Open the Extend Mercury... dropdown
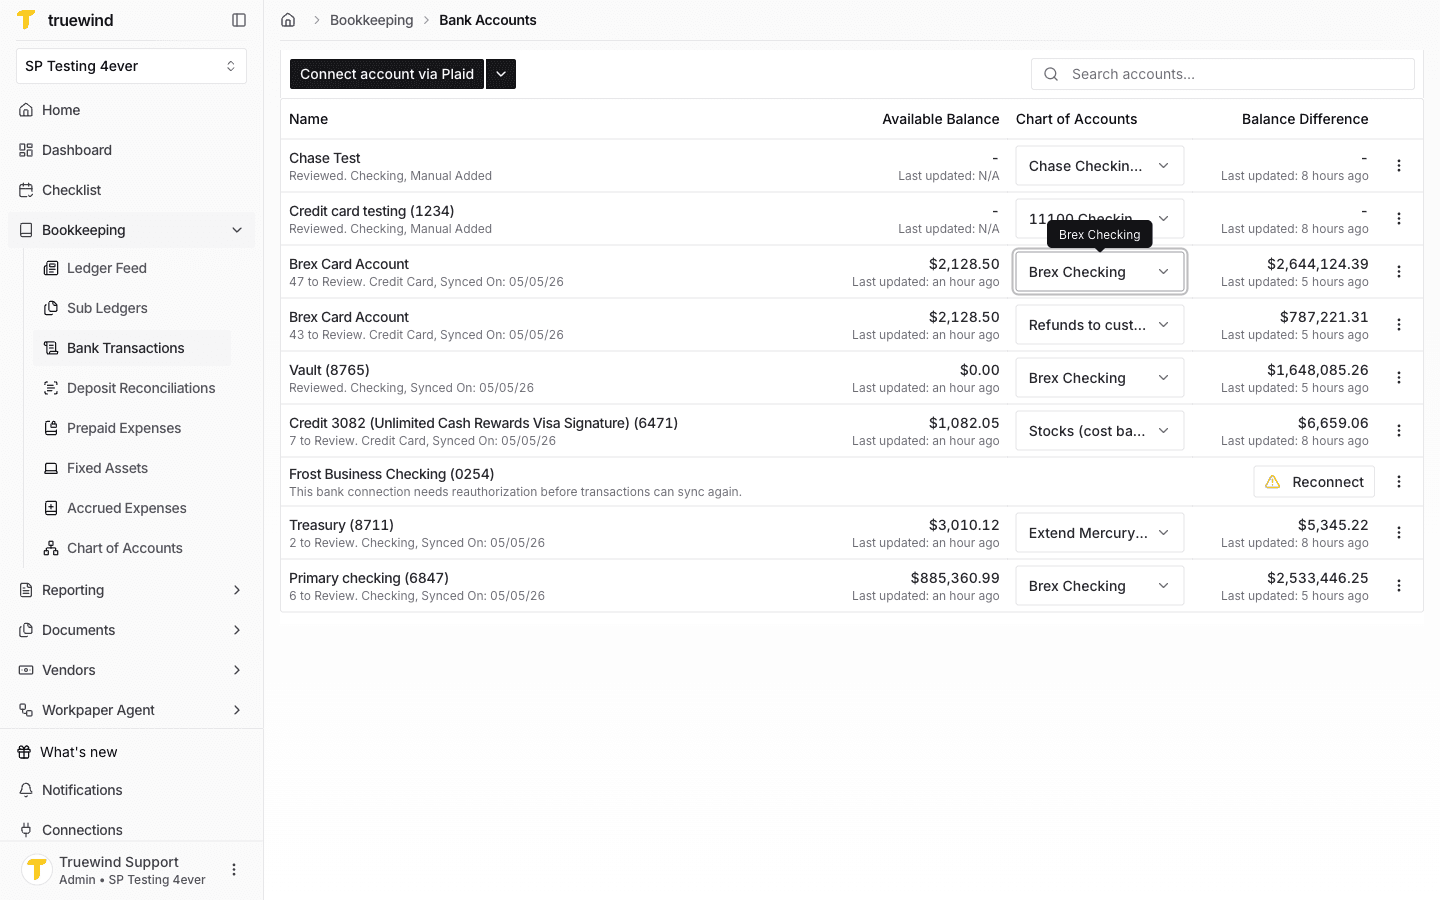The image size is (1440, 900). (x=1100, y=533)
